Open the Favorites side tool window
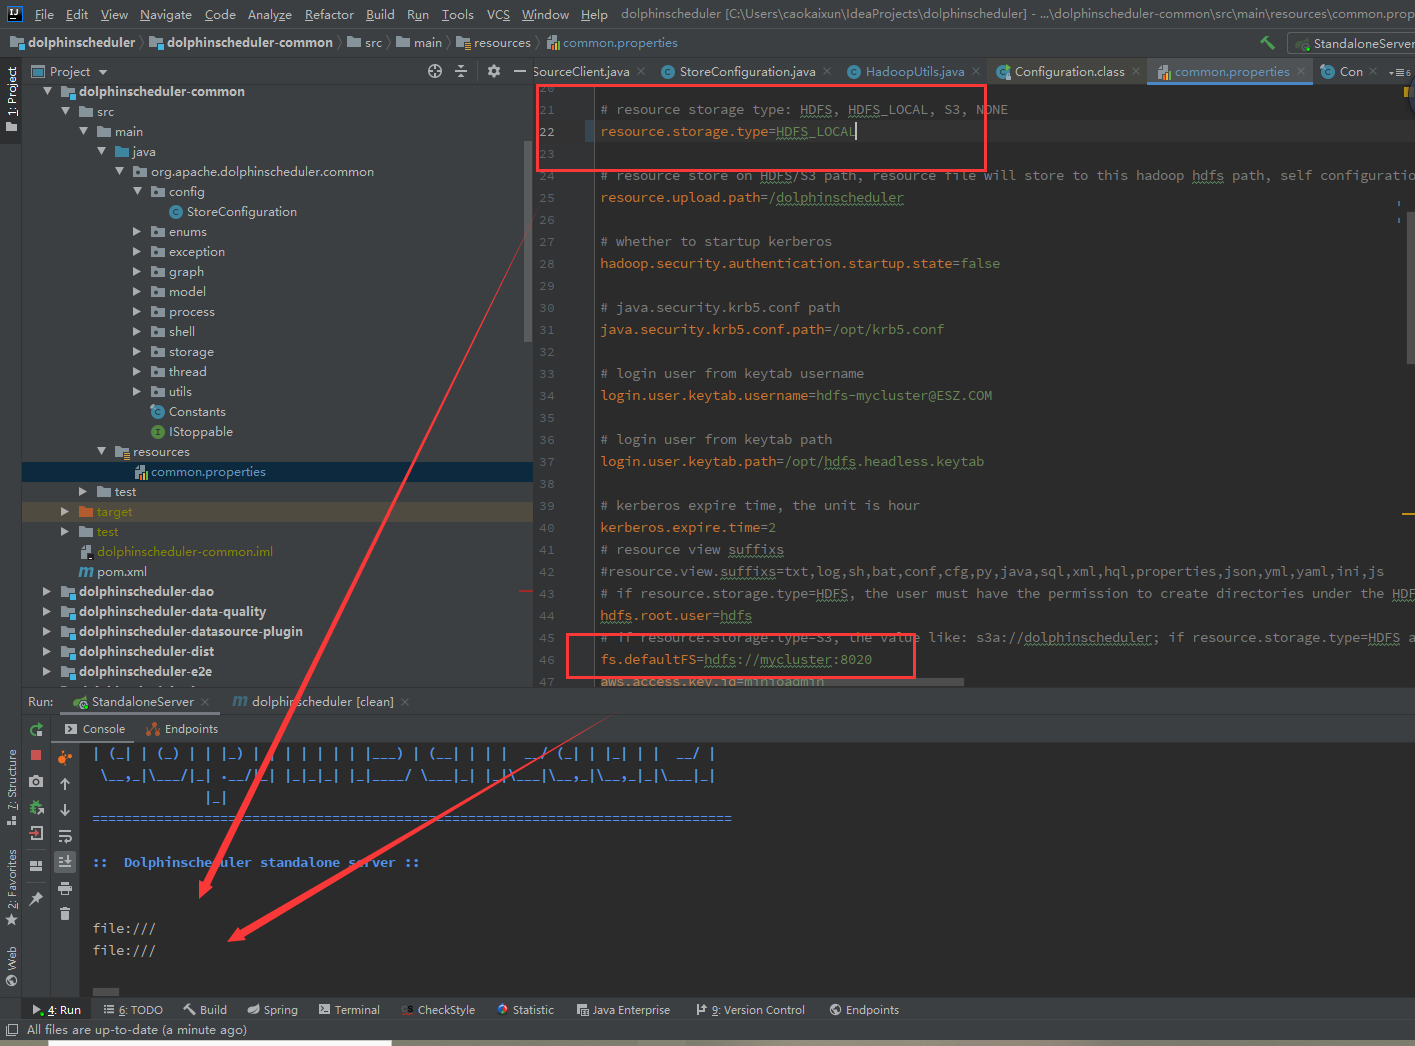This screenshot has height=1046, width=1415. 11,887
